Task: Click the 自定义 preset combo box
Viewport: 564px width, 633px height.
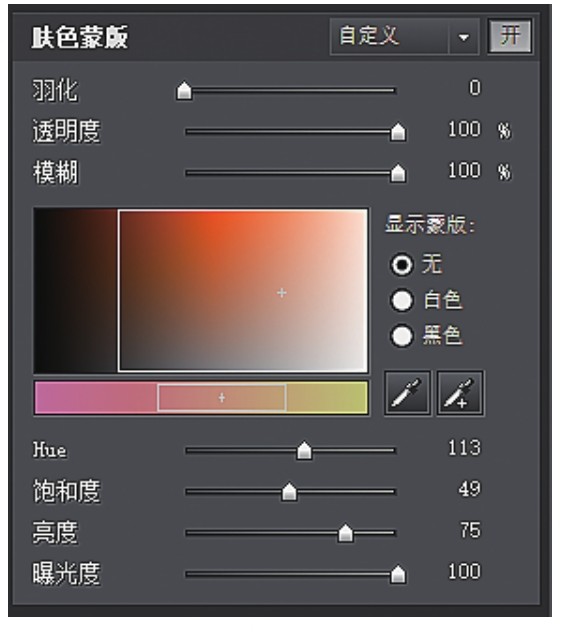Action: click(x=405, y=37)
